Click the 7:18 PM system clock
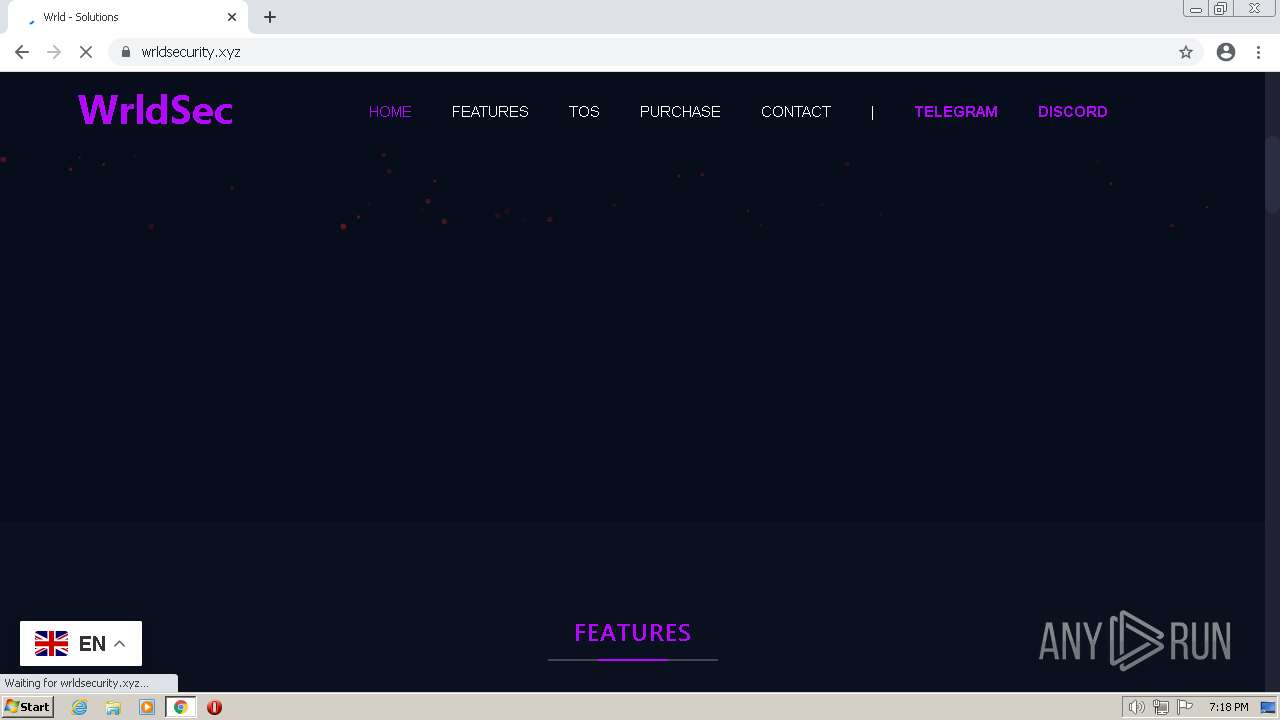 pos(1228,707)
